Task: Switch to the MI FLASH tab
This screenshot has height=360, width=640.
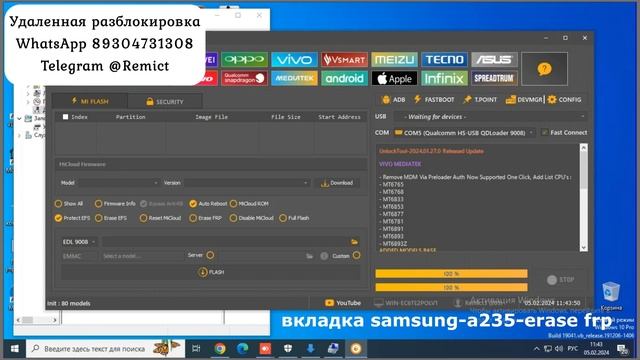Action: [x=90, y=101]
